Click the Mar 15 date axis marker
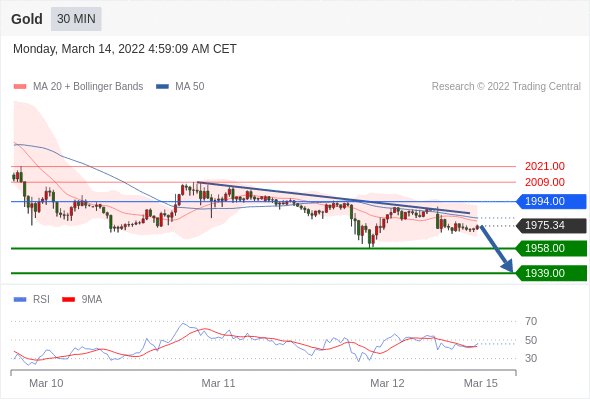Image resolution: width=590 pixels, height=400 pixels. (x=481, y=383)
